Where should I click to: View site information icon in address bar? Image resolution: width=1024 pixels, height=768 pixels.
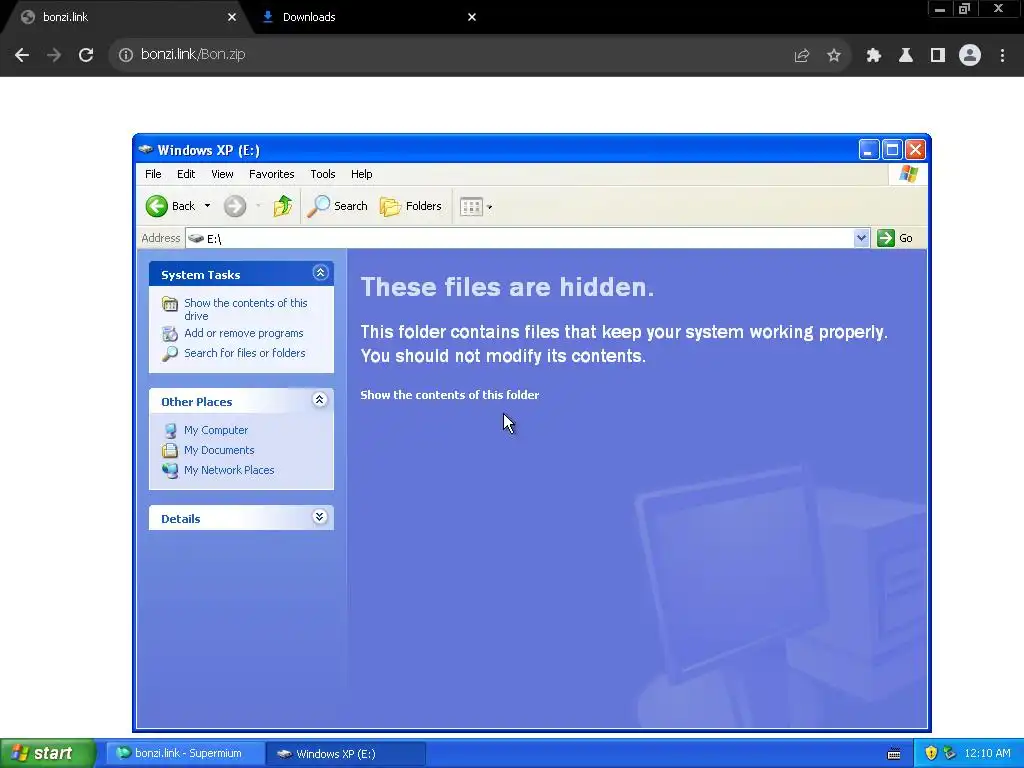click(125, 55)
